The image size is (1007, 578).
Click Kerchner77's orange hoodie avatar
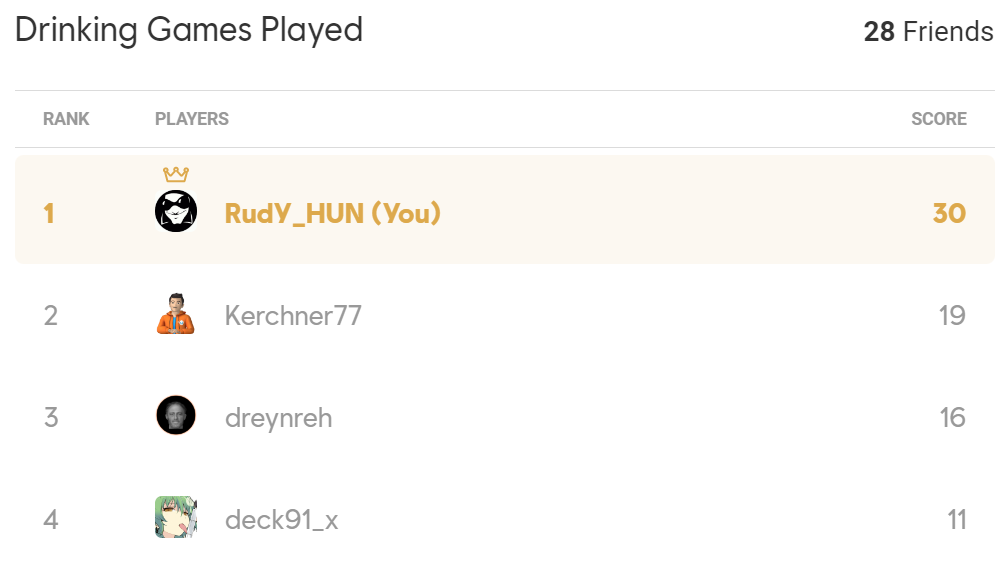176,315
